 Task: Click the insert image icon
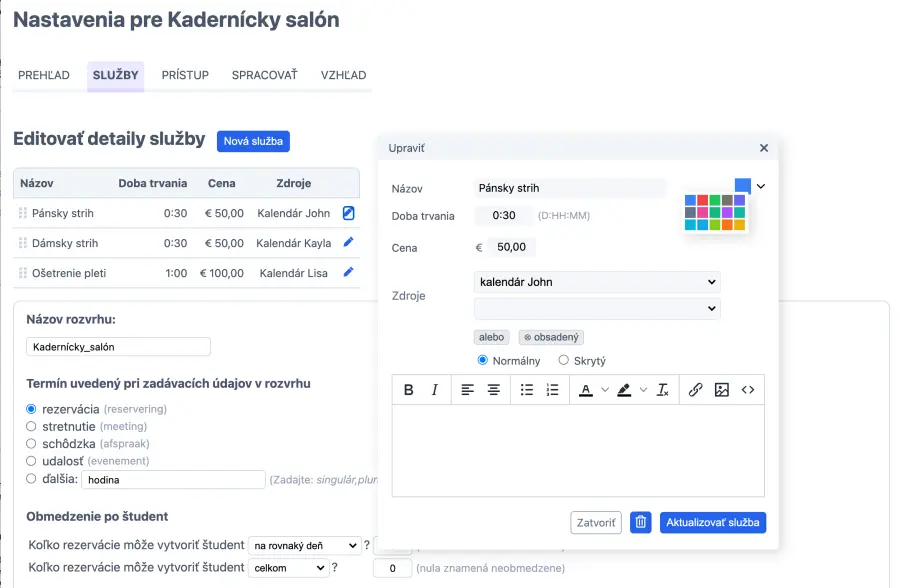[x=722, y=390]
